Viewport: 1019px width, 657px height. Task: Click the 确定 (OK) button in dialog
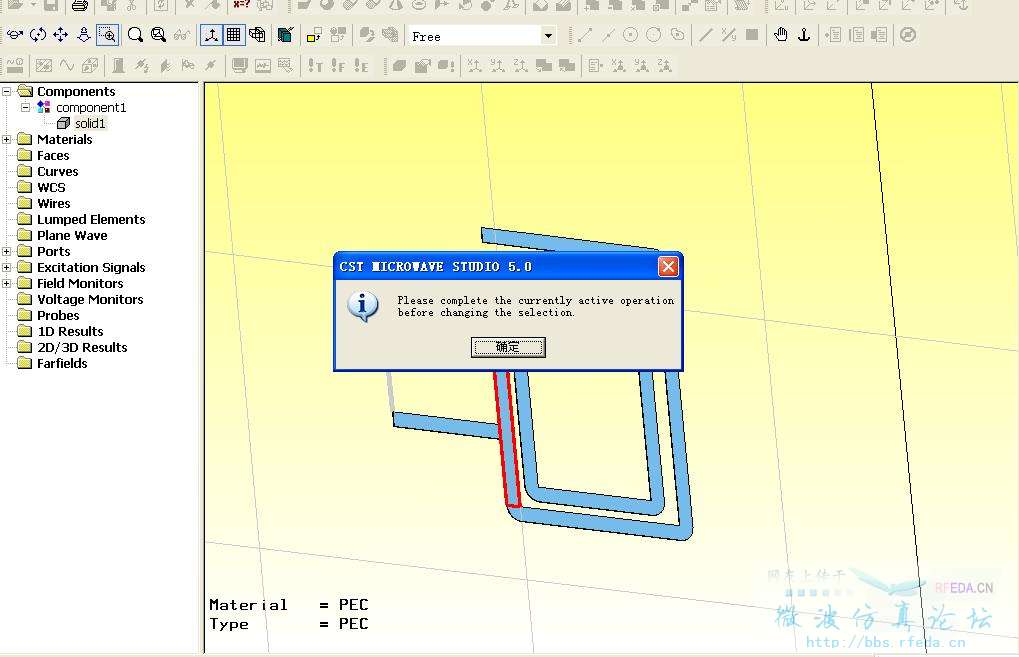pos(508,347)
